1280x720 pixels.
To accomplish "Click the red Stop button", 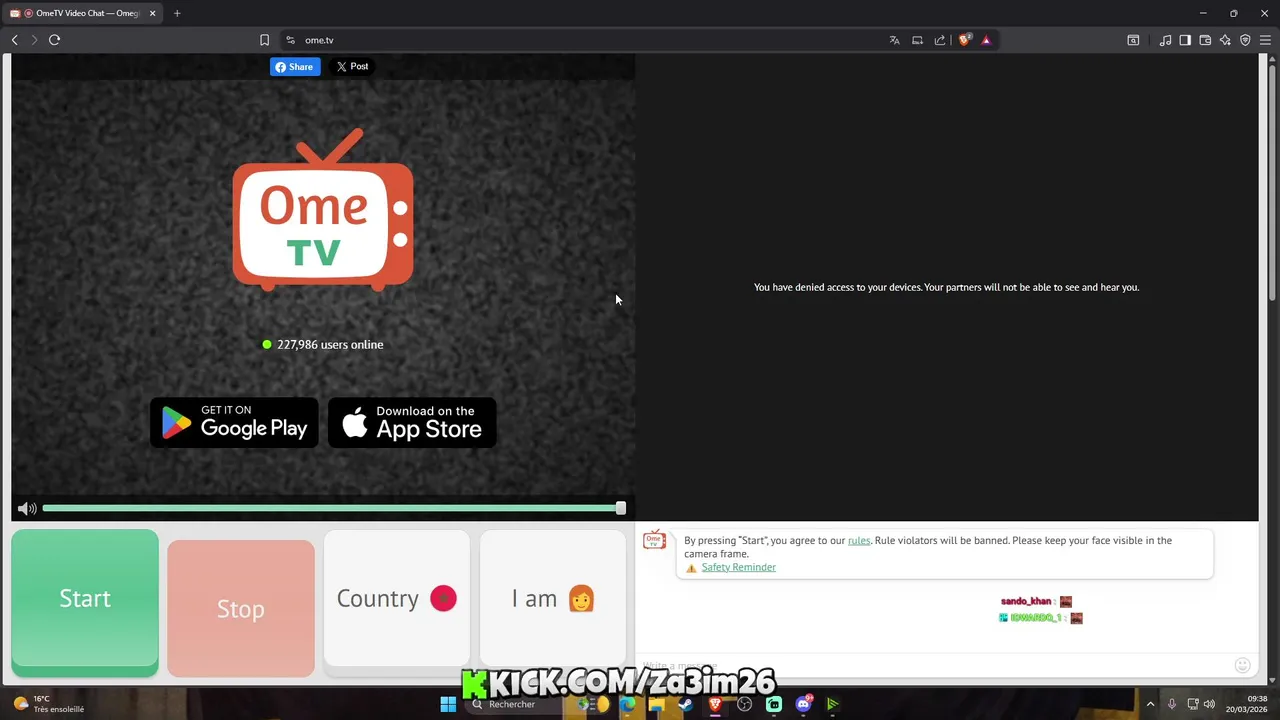I will coord(241,608).
